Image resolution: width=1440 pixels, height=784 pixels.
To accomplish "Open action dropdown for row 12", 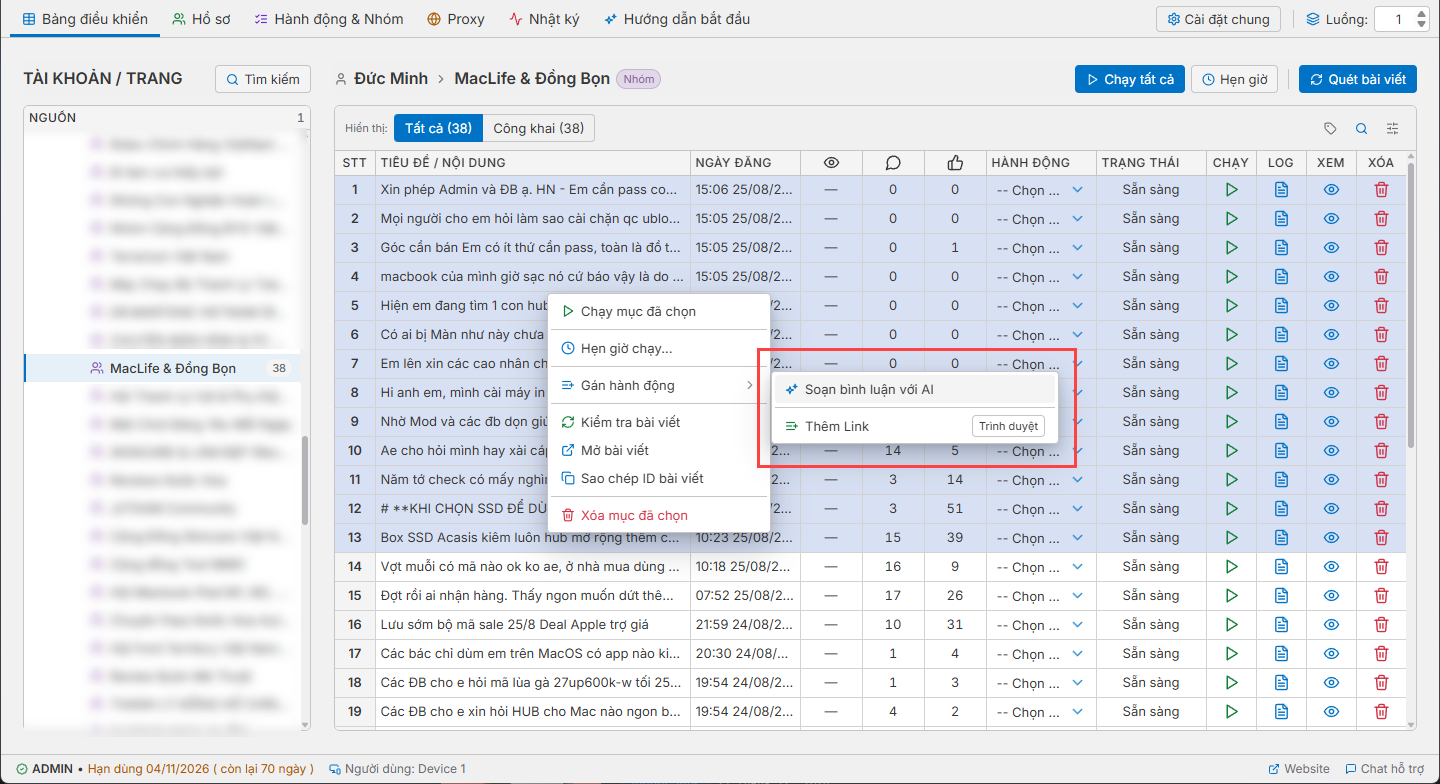I will 1040,509.
